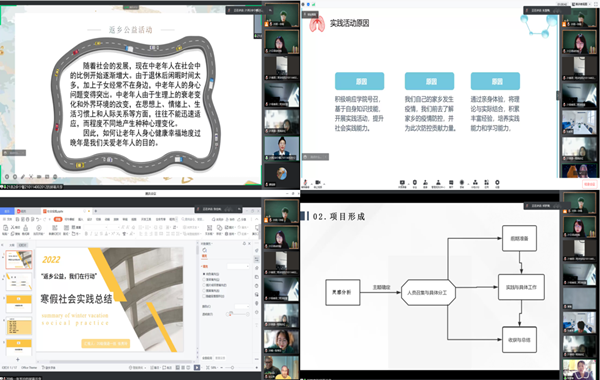This screenshot has width=600, height=380.
Task: Select the third slide thumbnail in WPS
Action: pos(19,304)
